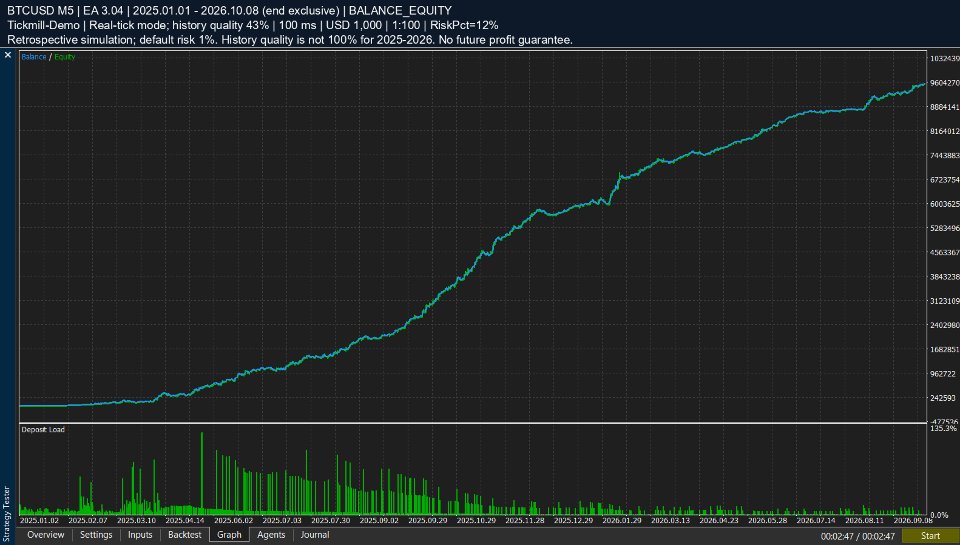Select the Backtest tab
The width and height of the screenshot is (960, 545).
(x=184, y=535)
